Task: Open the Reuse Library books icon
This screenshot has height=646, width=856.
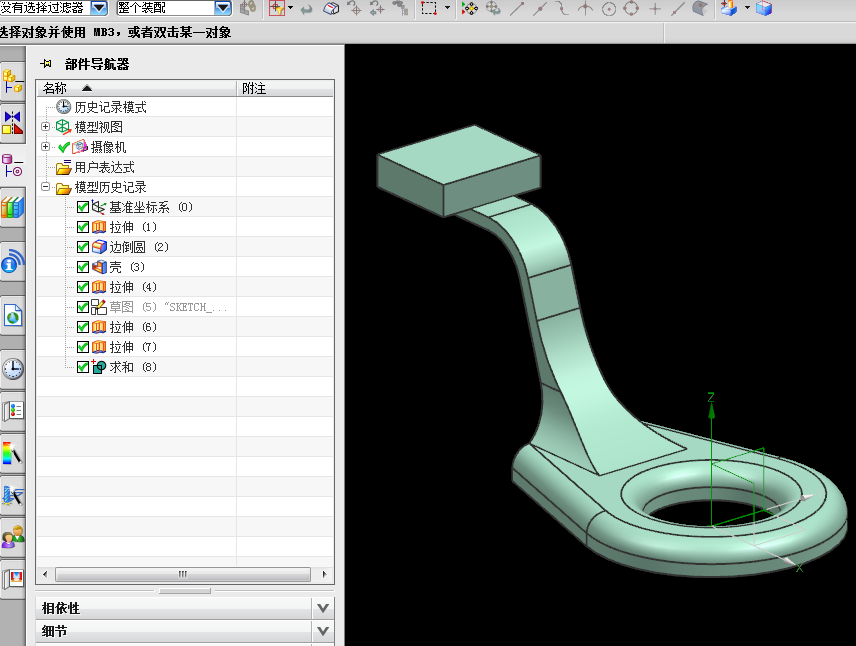Action: [x=13, y=207]
